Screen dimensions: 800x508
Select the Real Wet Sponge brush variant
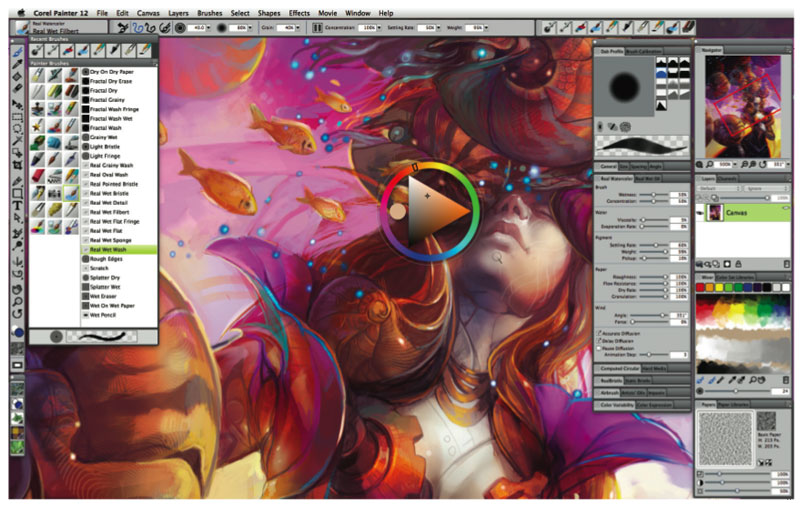pos(110,241)
